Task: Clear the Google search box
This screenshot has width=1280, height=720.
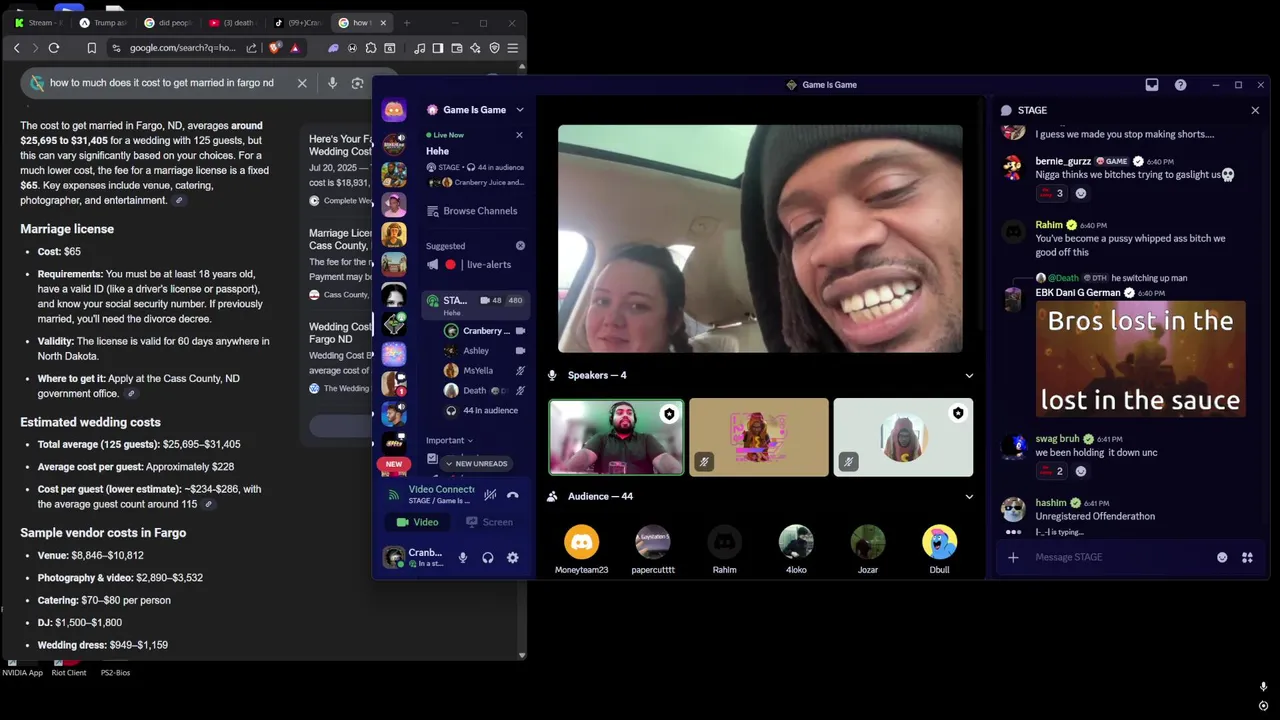Action: coord(302,83)
